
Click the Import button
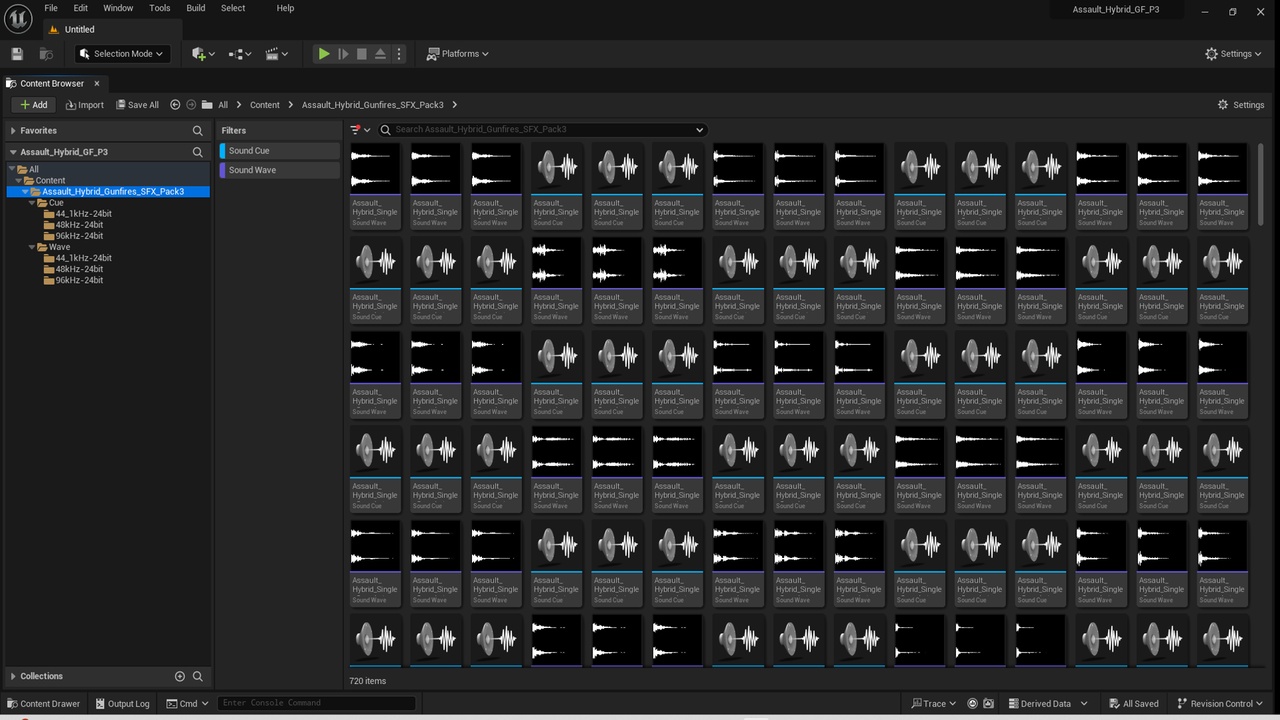point(85,105)
